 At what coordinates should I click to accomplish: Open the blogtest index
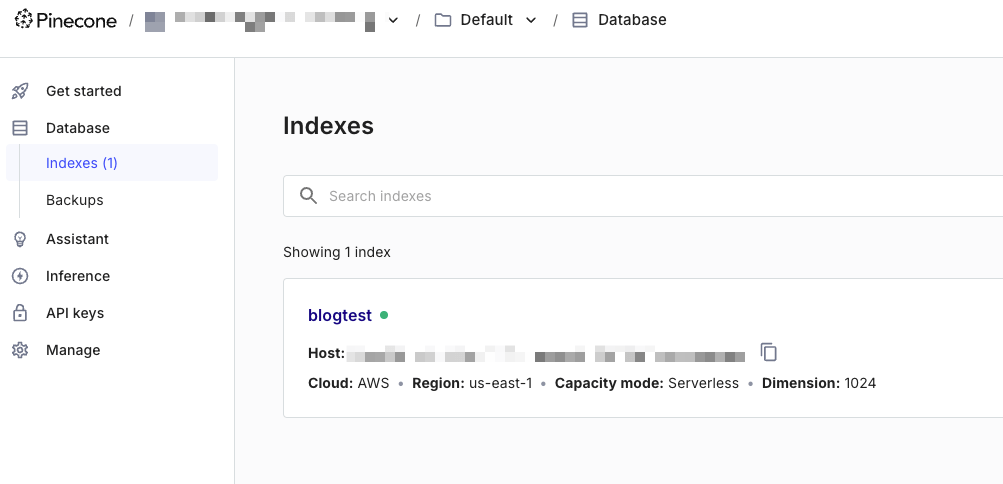(340, 315)
